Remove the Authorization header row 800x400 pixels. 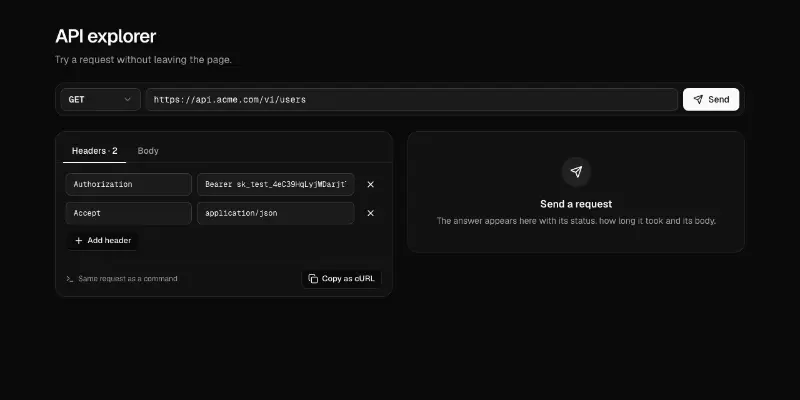tap(370, 184)
